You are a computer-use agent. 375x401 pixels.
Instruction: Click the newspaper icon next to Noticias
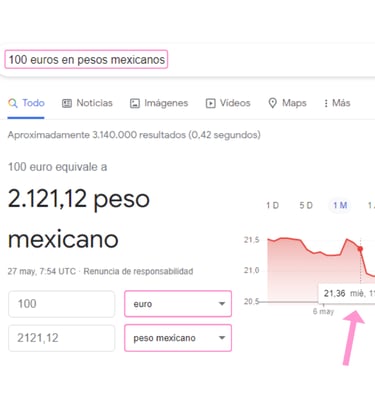[67, 103]
